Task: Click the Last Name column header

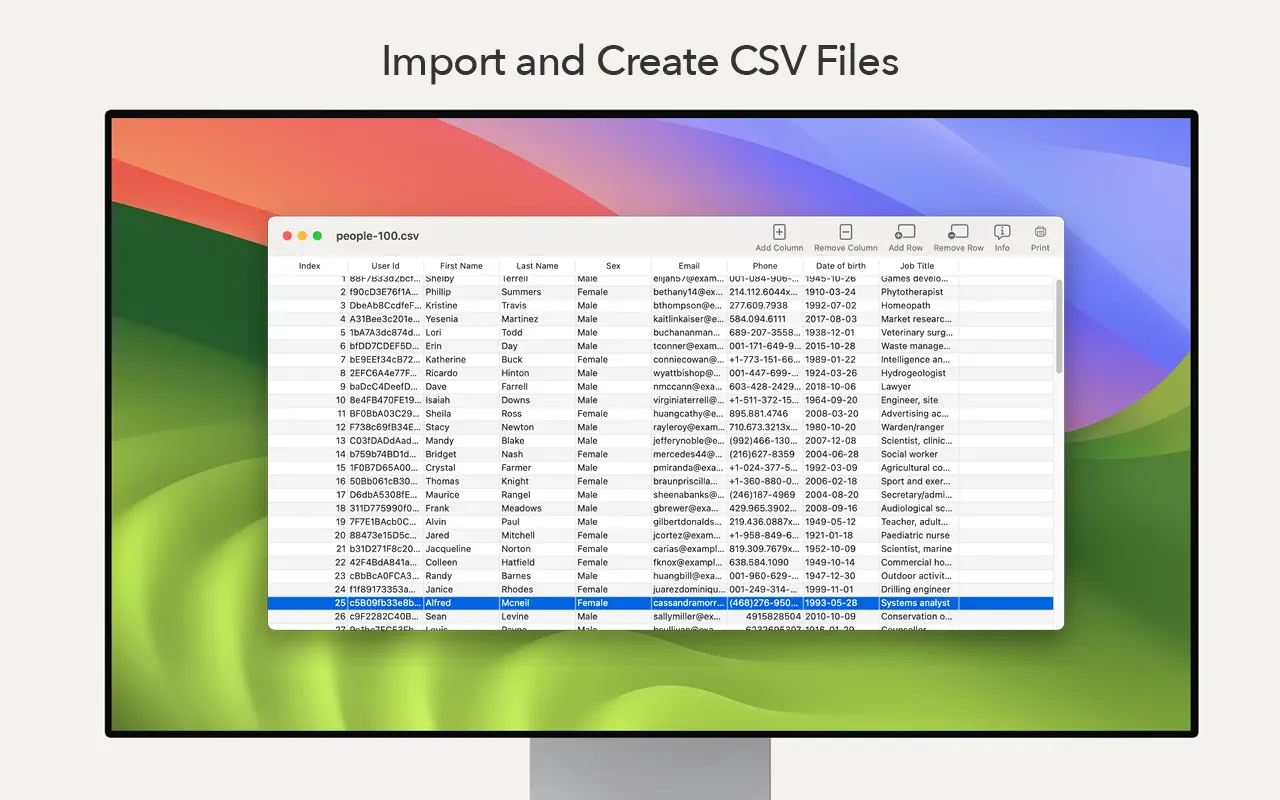Action: click(537, 265)
